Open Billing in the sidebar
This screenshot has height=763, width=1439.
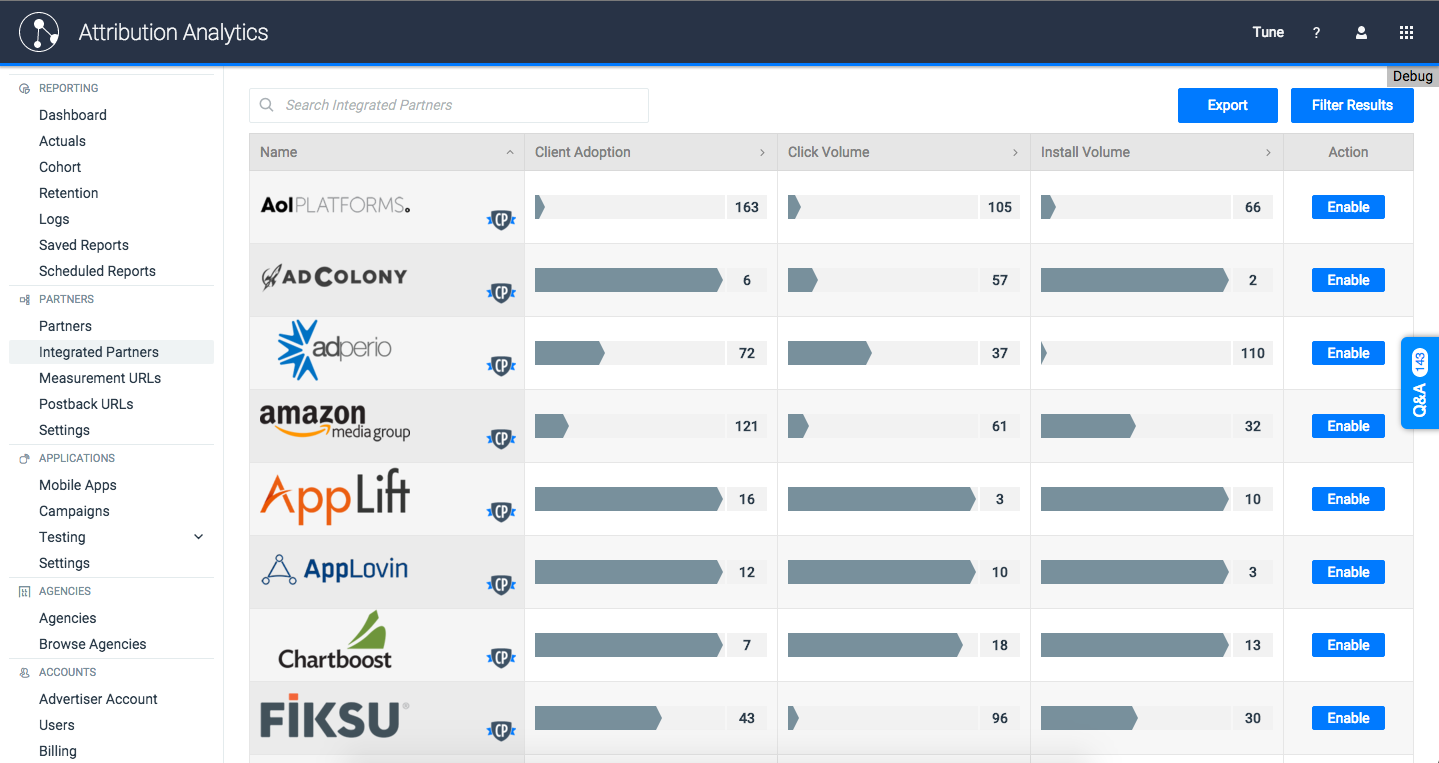tap(58, 751)
